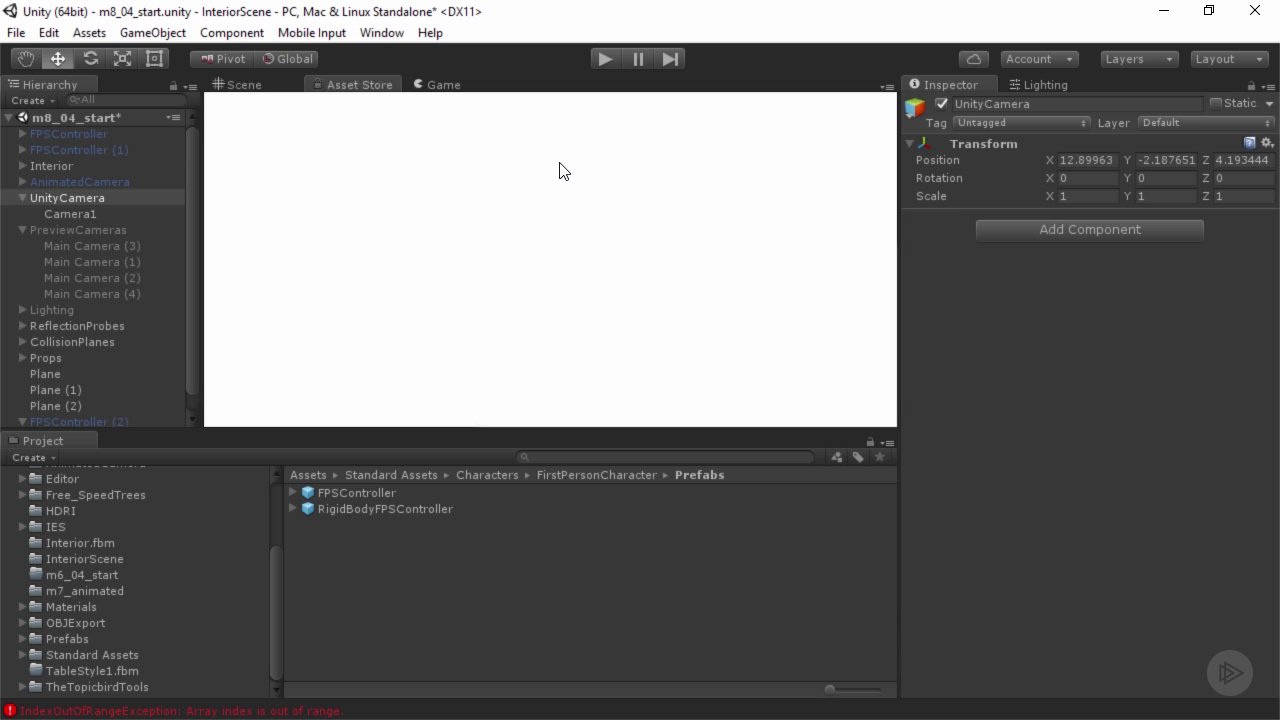Open Hierarchy Create dropdown

tap(33, 101)
